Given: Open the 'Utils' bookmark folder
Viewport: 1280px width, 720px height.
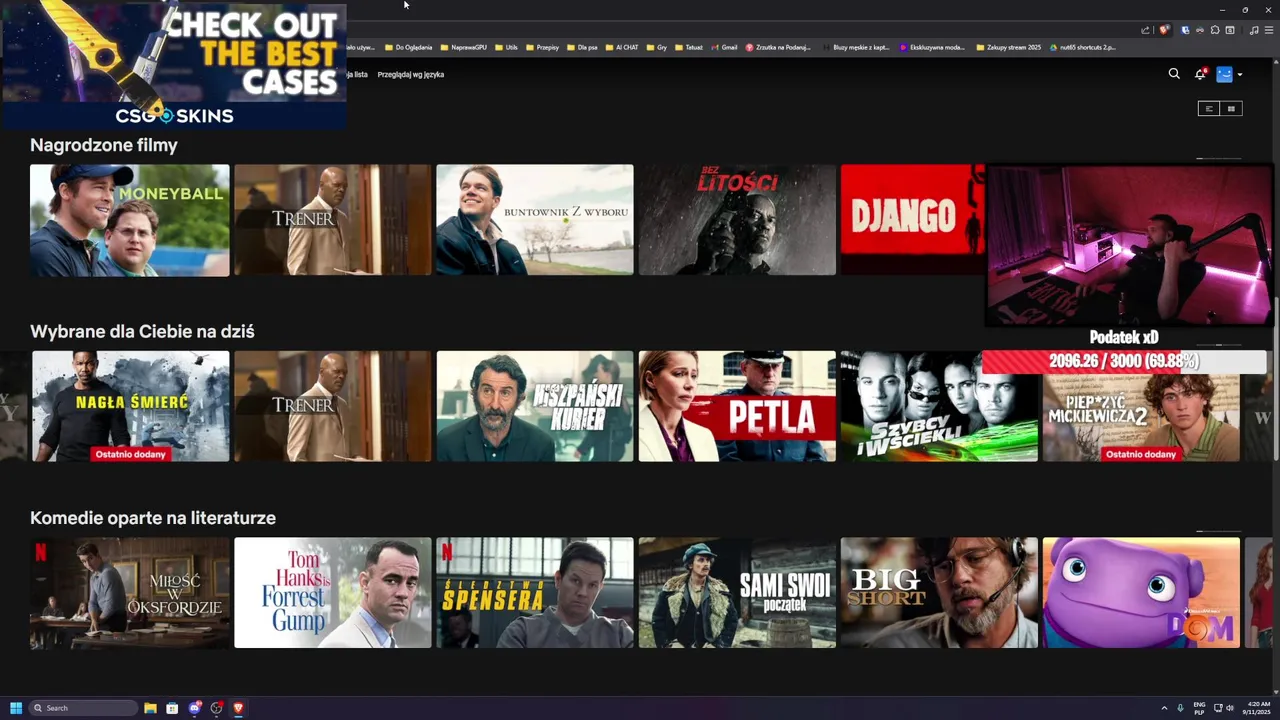Looking at the screenshot, I should (x=506, y=47).
